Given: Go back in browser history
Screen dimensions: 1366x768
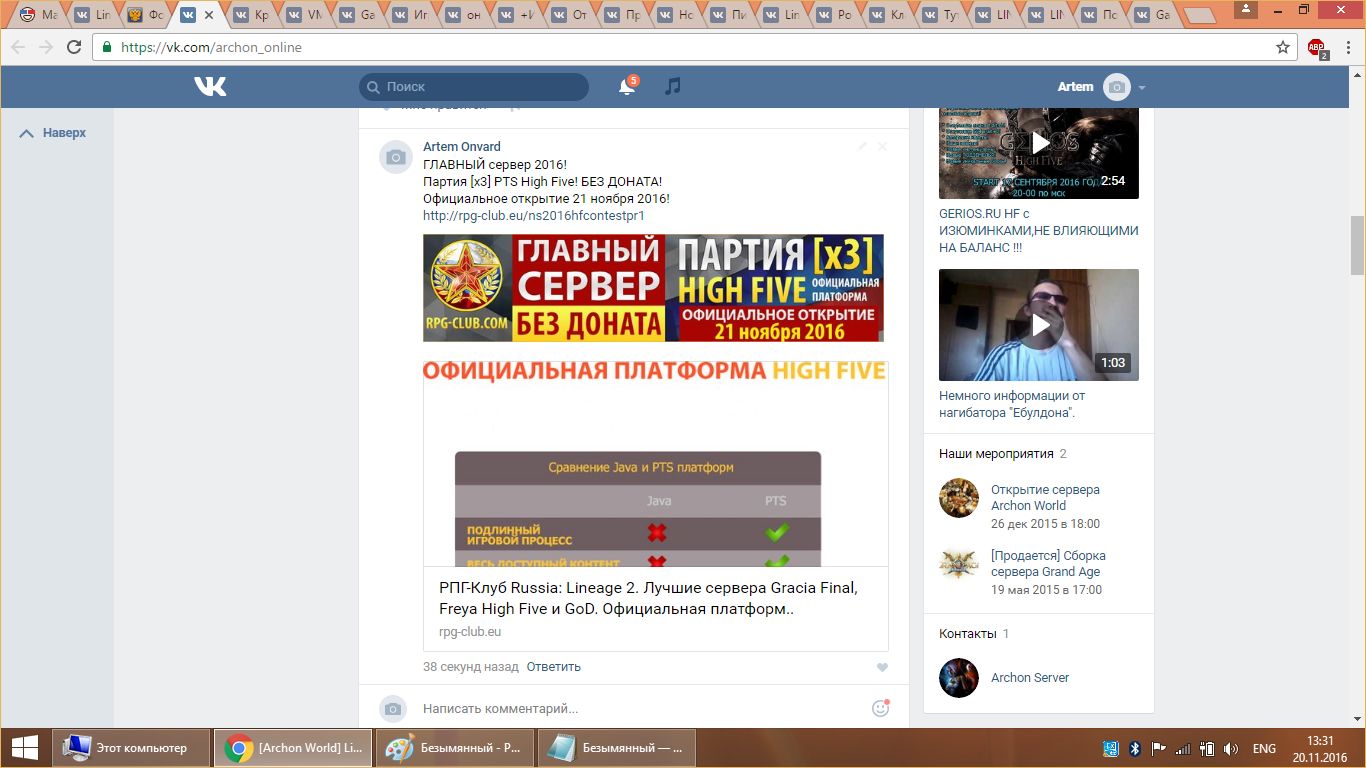Looking at the screenshot, I should pos(18,47).
